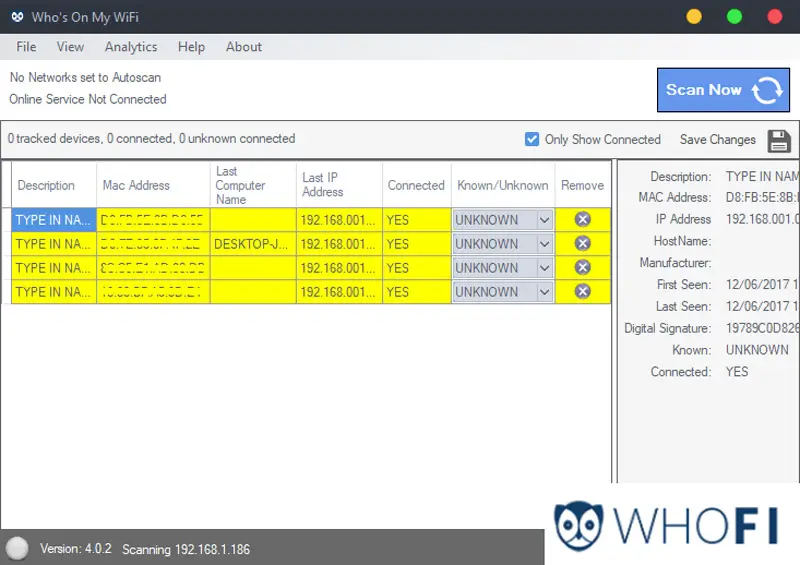Screen dimensions: 800x565
Task: Open the UNKNOWN dropdown in fourth row
Action: pyautogui.click(x=503, y=292)
